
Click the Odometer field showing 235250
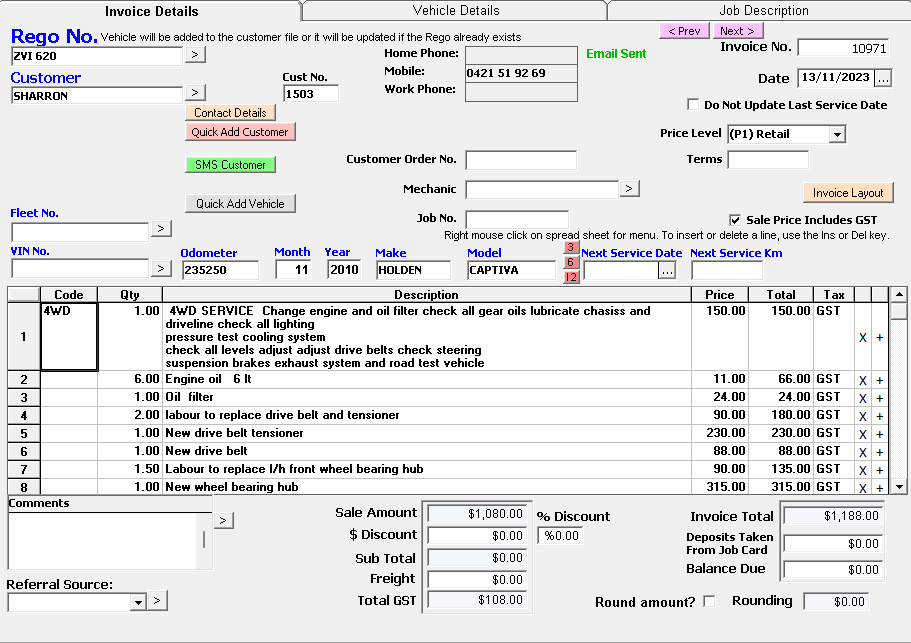click(220, 270)
